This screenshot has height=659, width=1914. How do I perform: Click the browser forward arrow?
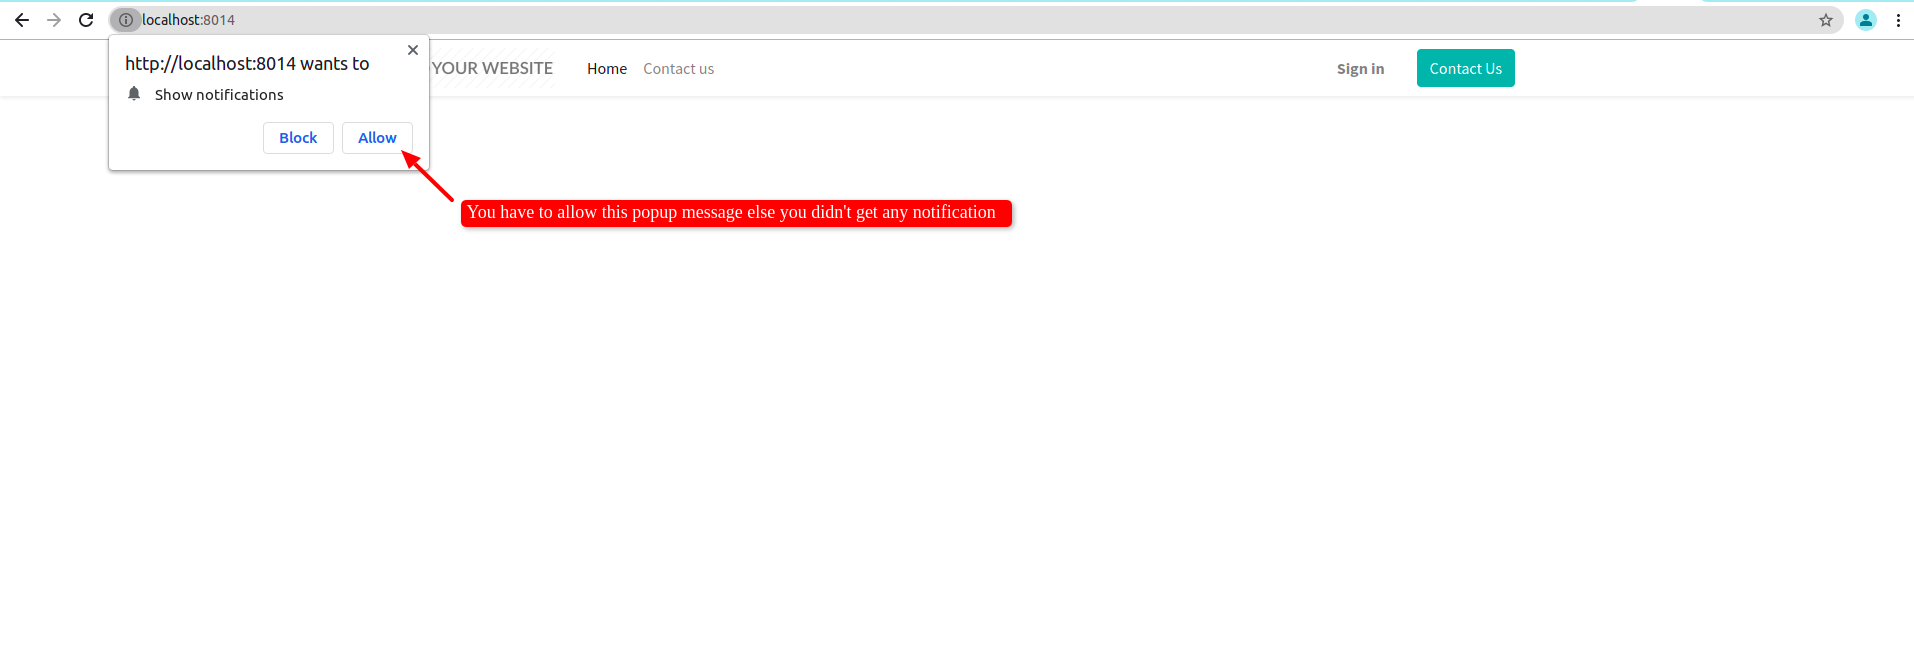click(54, 20)
